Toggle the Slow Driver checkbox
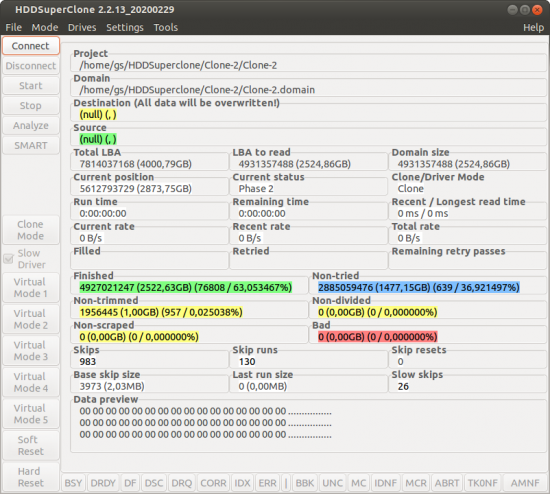Viewport: 550px width, 494px height. click(8, 259)
